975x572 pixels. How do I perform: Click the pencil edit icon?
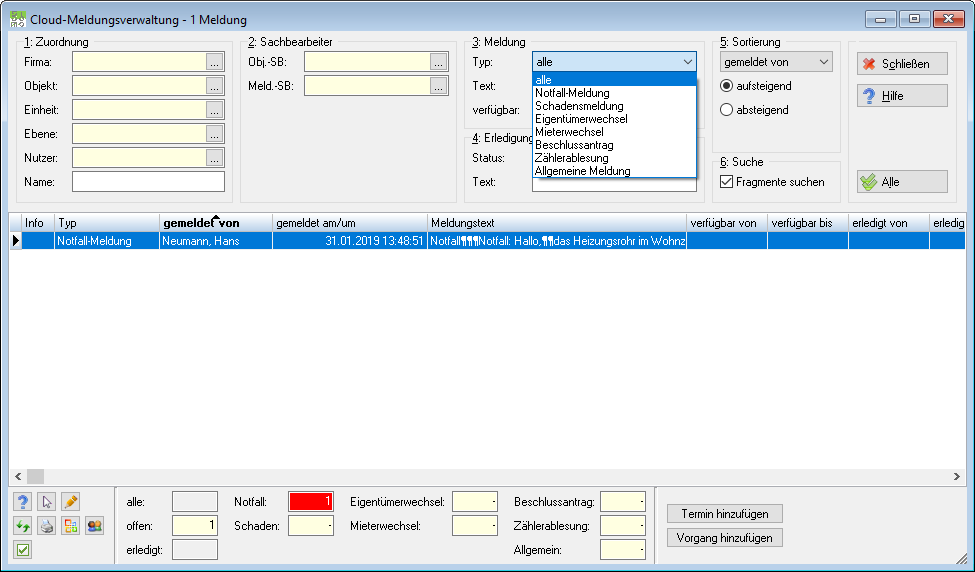tap(70, 502)
